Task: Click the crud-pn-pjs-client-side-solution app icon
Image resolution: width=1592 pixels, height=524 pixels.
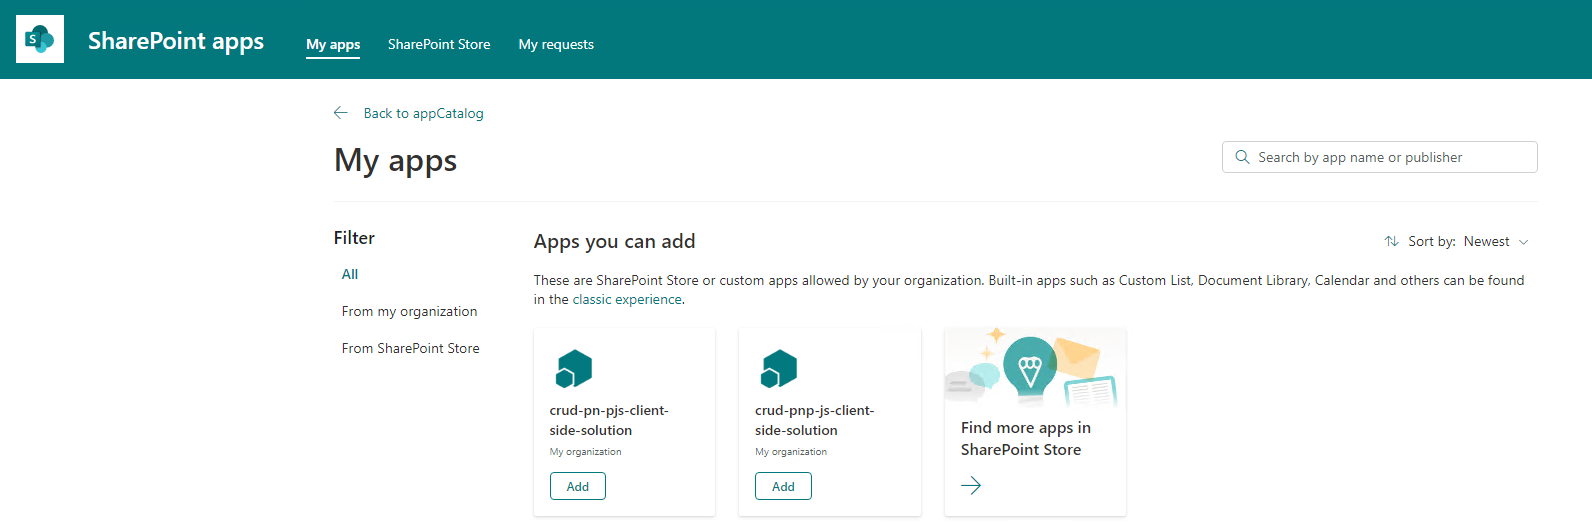Action: [x=574, y=369]
